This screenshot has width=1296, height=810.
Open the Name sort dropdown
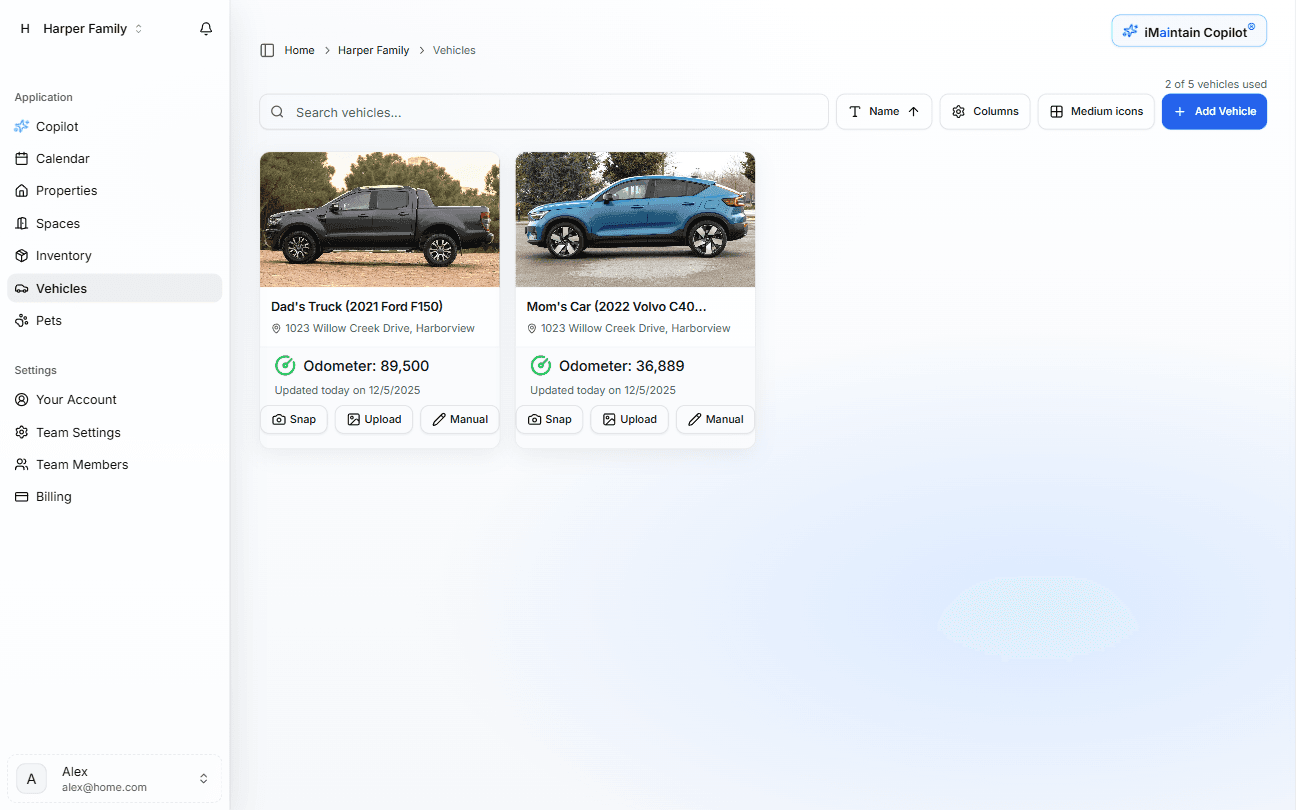[x=884, y=111]
